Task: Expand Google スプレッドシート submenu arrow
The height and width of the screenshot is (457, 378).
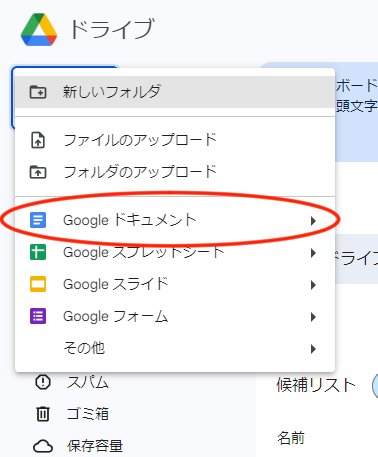Action: [313, 253]
